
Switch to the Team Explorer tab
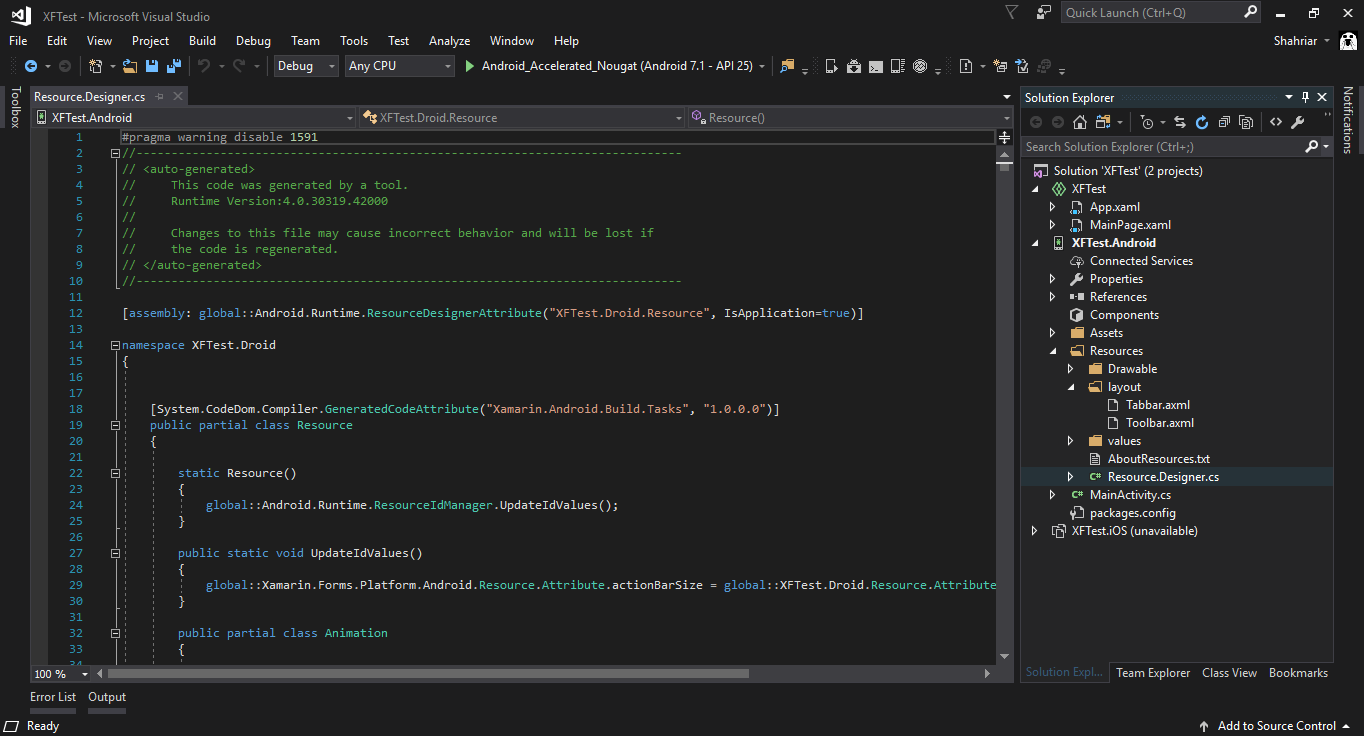[x=1153, y=673]
